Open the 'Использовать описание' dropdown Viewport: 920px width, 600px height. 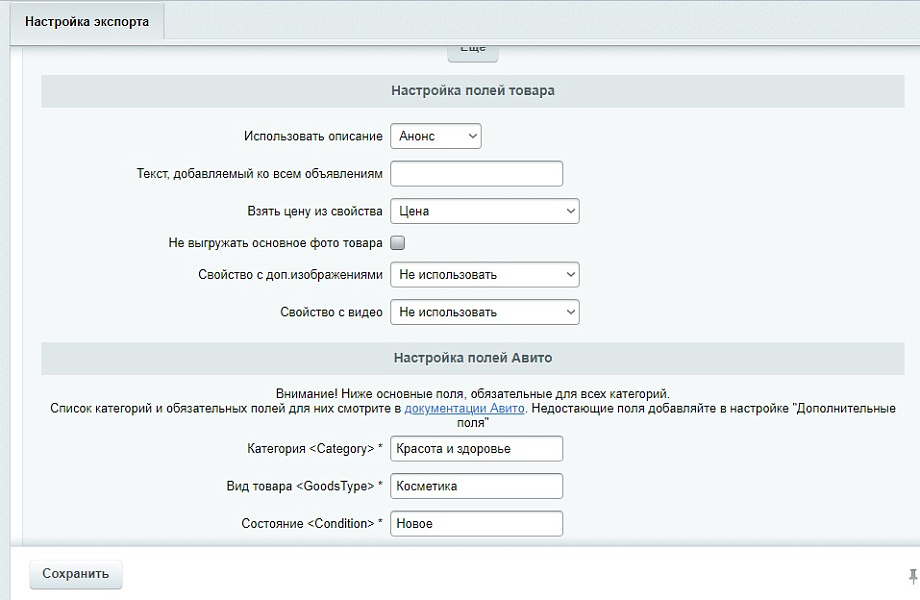pyautogui.click(x=435, y=136)
